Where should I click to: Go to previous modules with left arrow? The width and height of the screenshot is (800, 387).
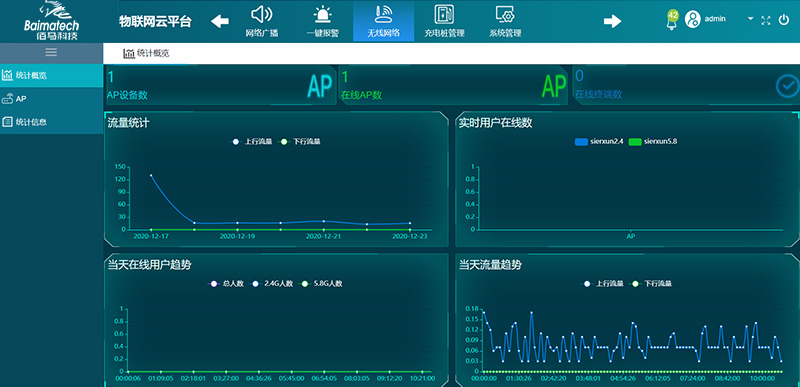coord(220,21)
